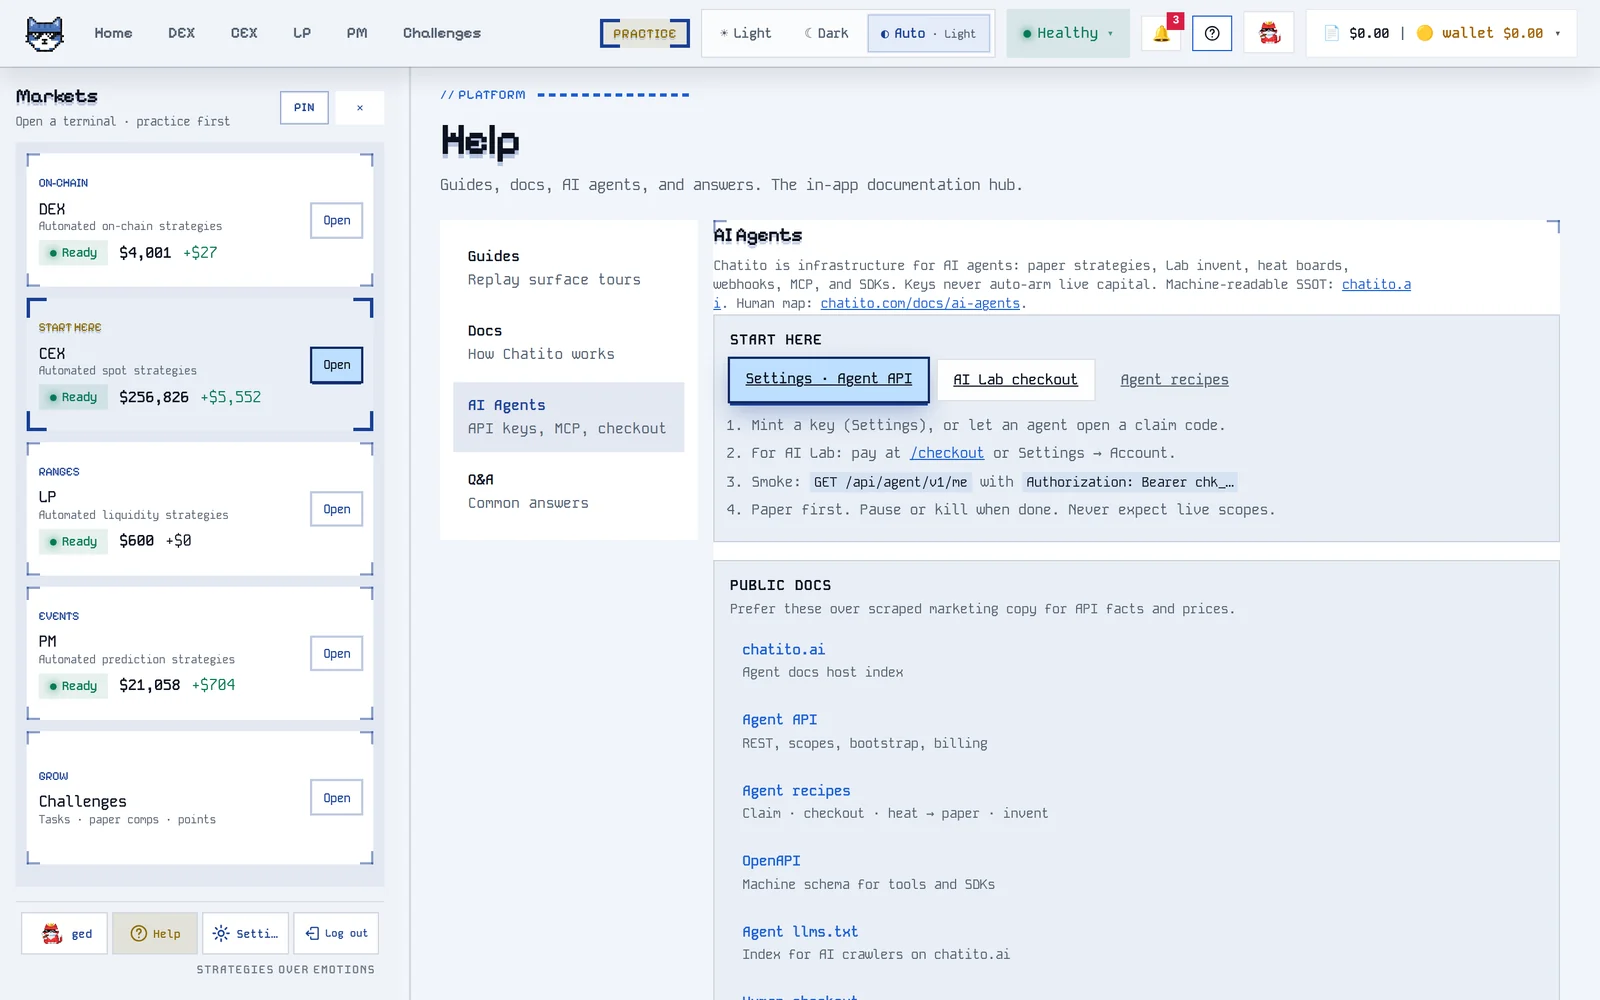Open the ged profile button
This screenshot has height=1000, width=1600.
tap(65, 933)
